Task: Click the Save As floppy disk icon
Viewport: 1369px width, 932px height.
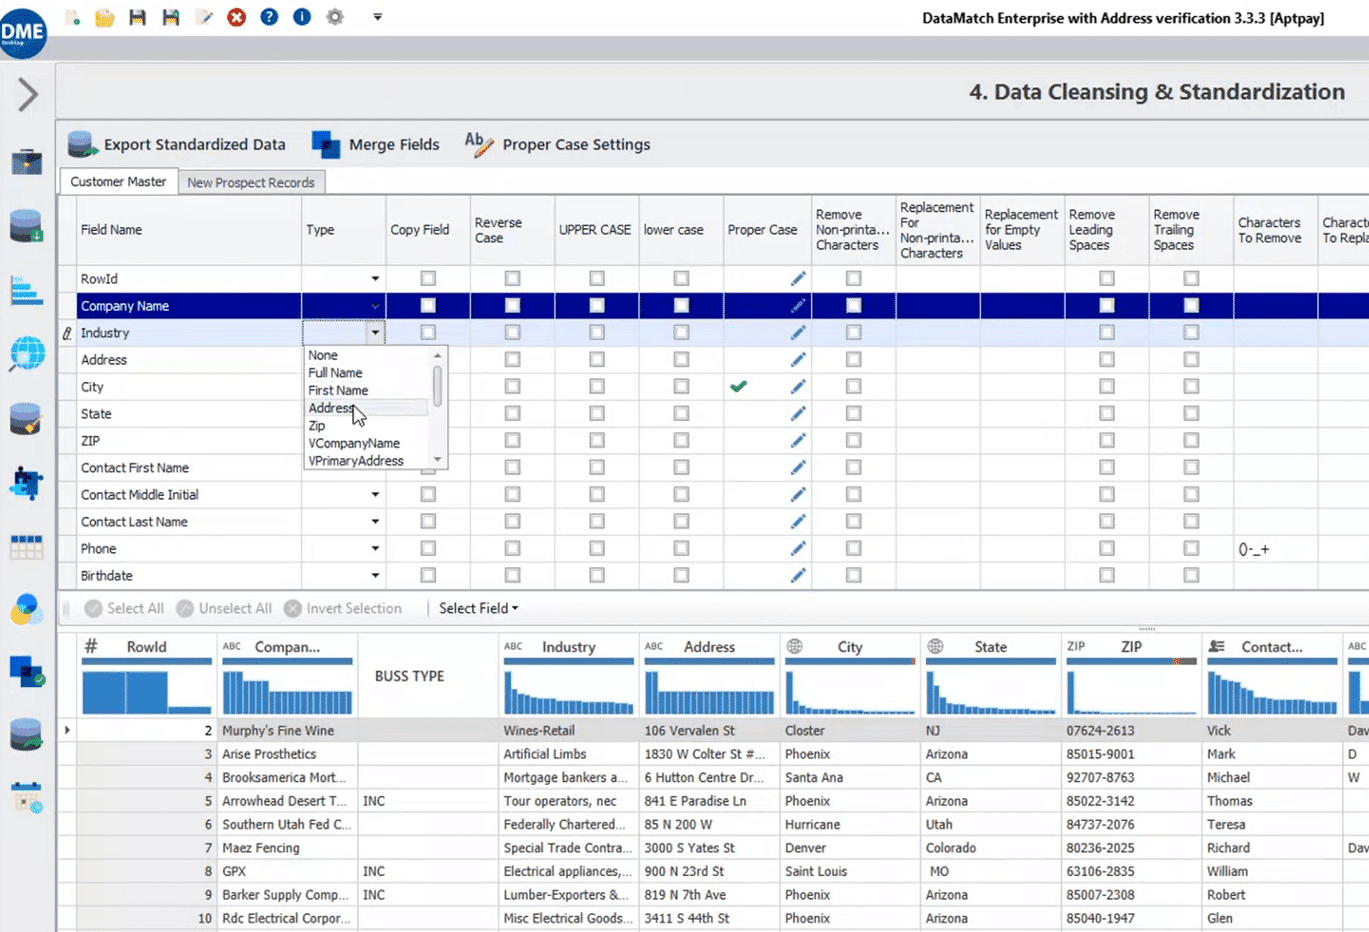Action: pyautogui.click(x=171, y=17)
